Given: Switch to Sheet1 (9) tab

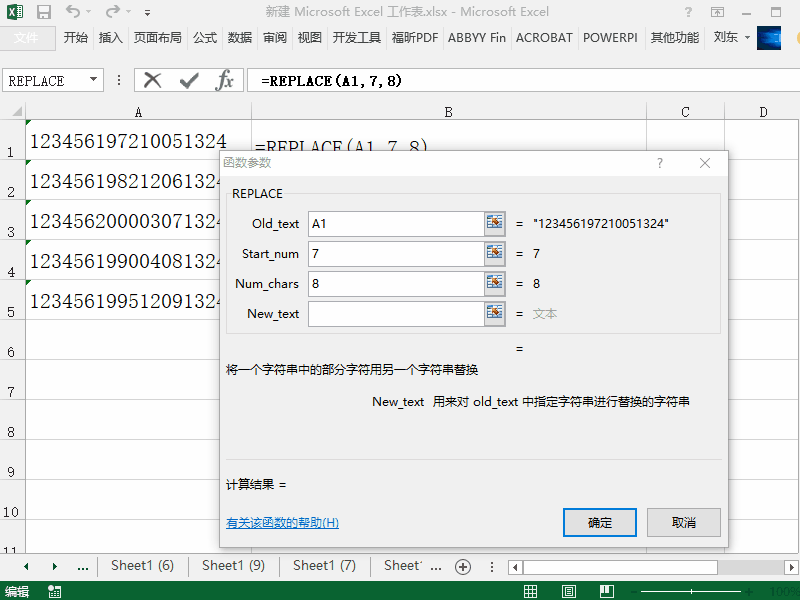Looking at the screenshot, I should pyautogui.click(x=233, y=566).
